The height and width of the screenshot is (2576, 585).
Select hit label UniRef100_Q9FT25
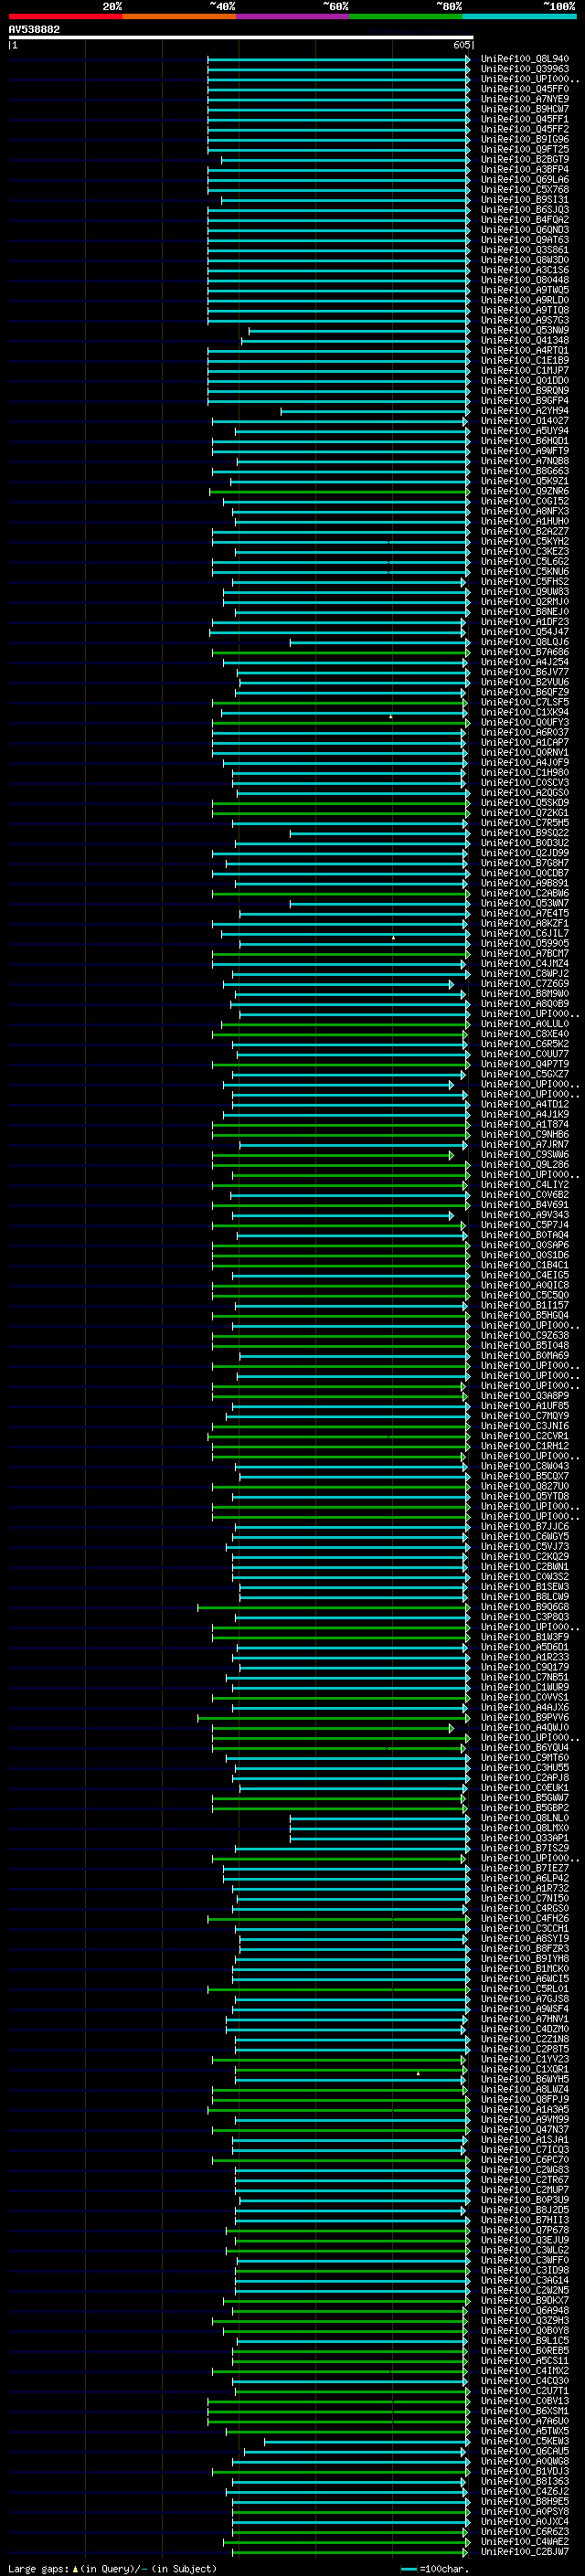[x=525, y=149]
